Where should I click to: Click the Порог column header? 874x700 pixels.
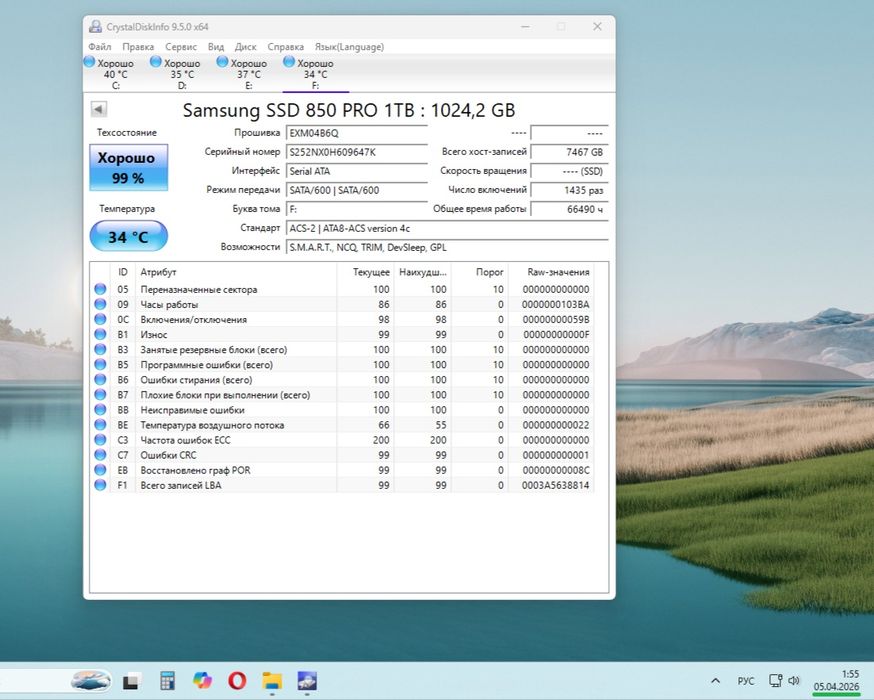tap(480, 272)
